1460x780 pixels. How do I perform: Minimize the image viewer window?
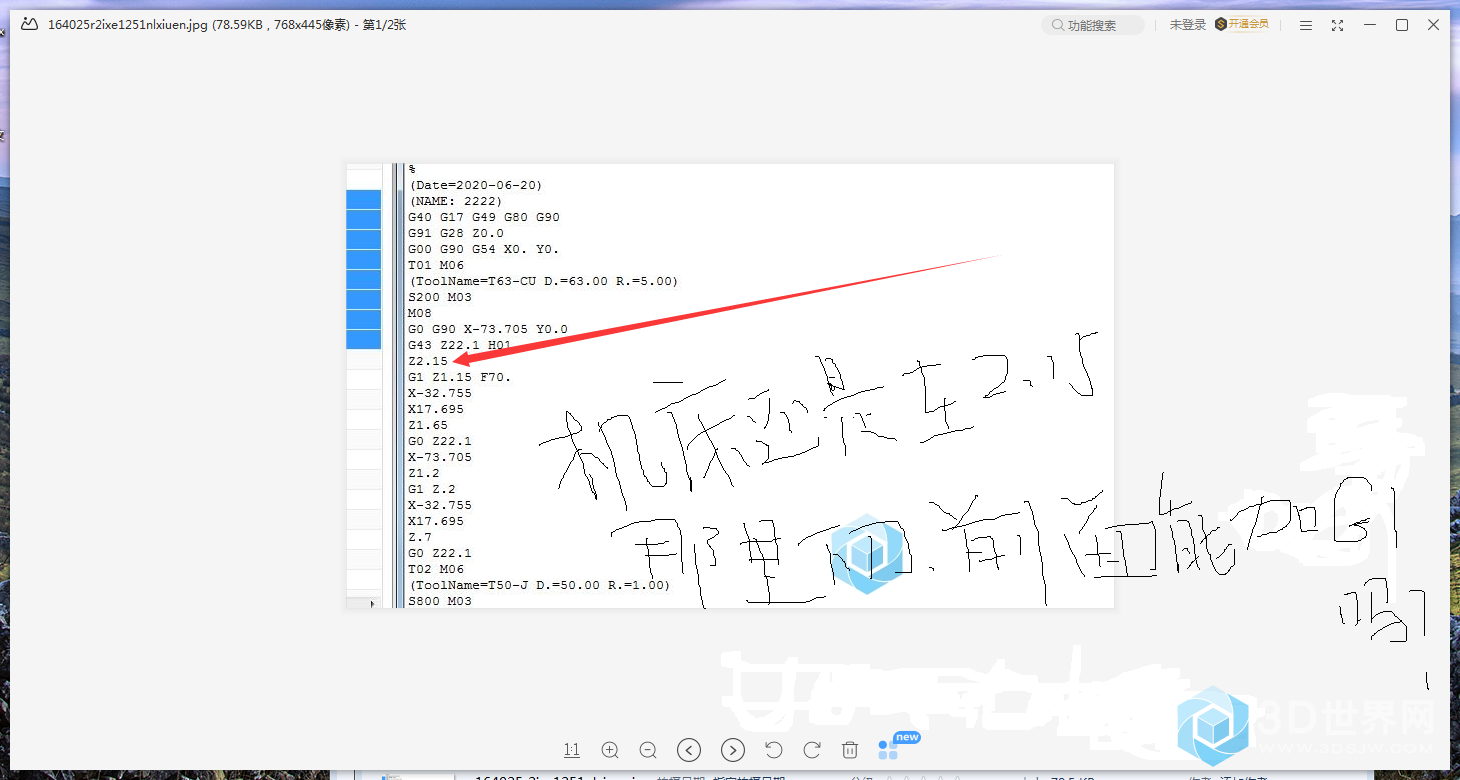click(x=1370, y=25)
